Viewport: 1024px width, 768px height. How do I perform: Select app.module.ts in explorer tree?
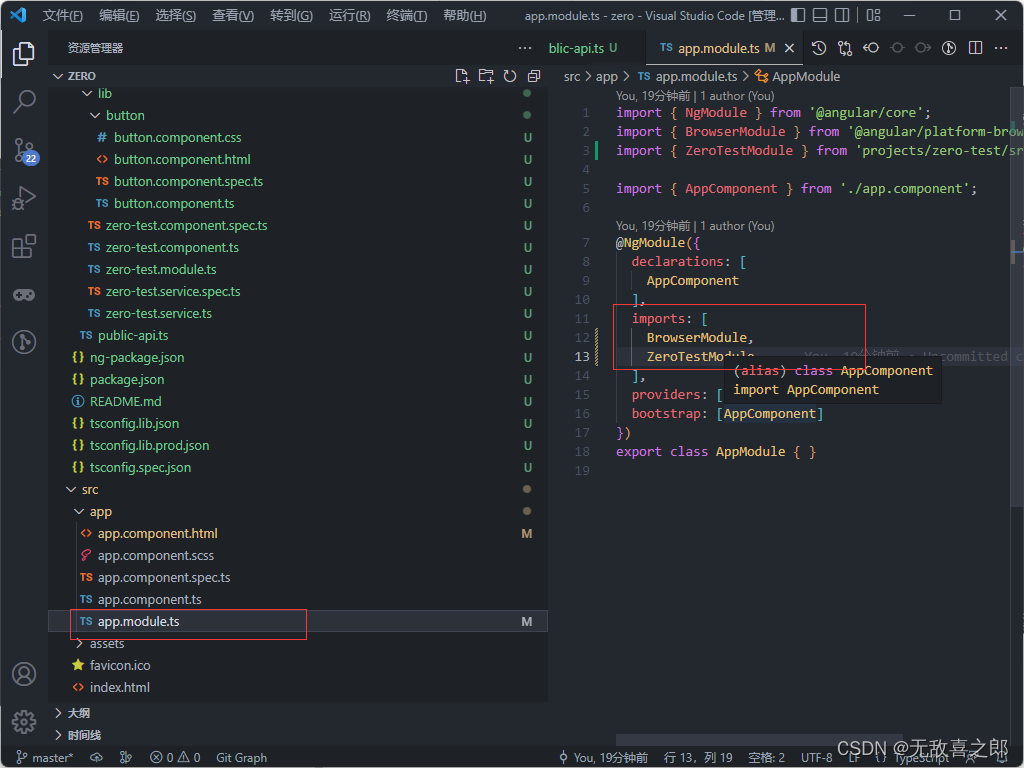pyautogui.click(x=298, y=622)
